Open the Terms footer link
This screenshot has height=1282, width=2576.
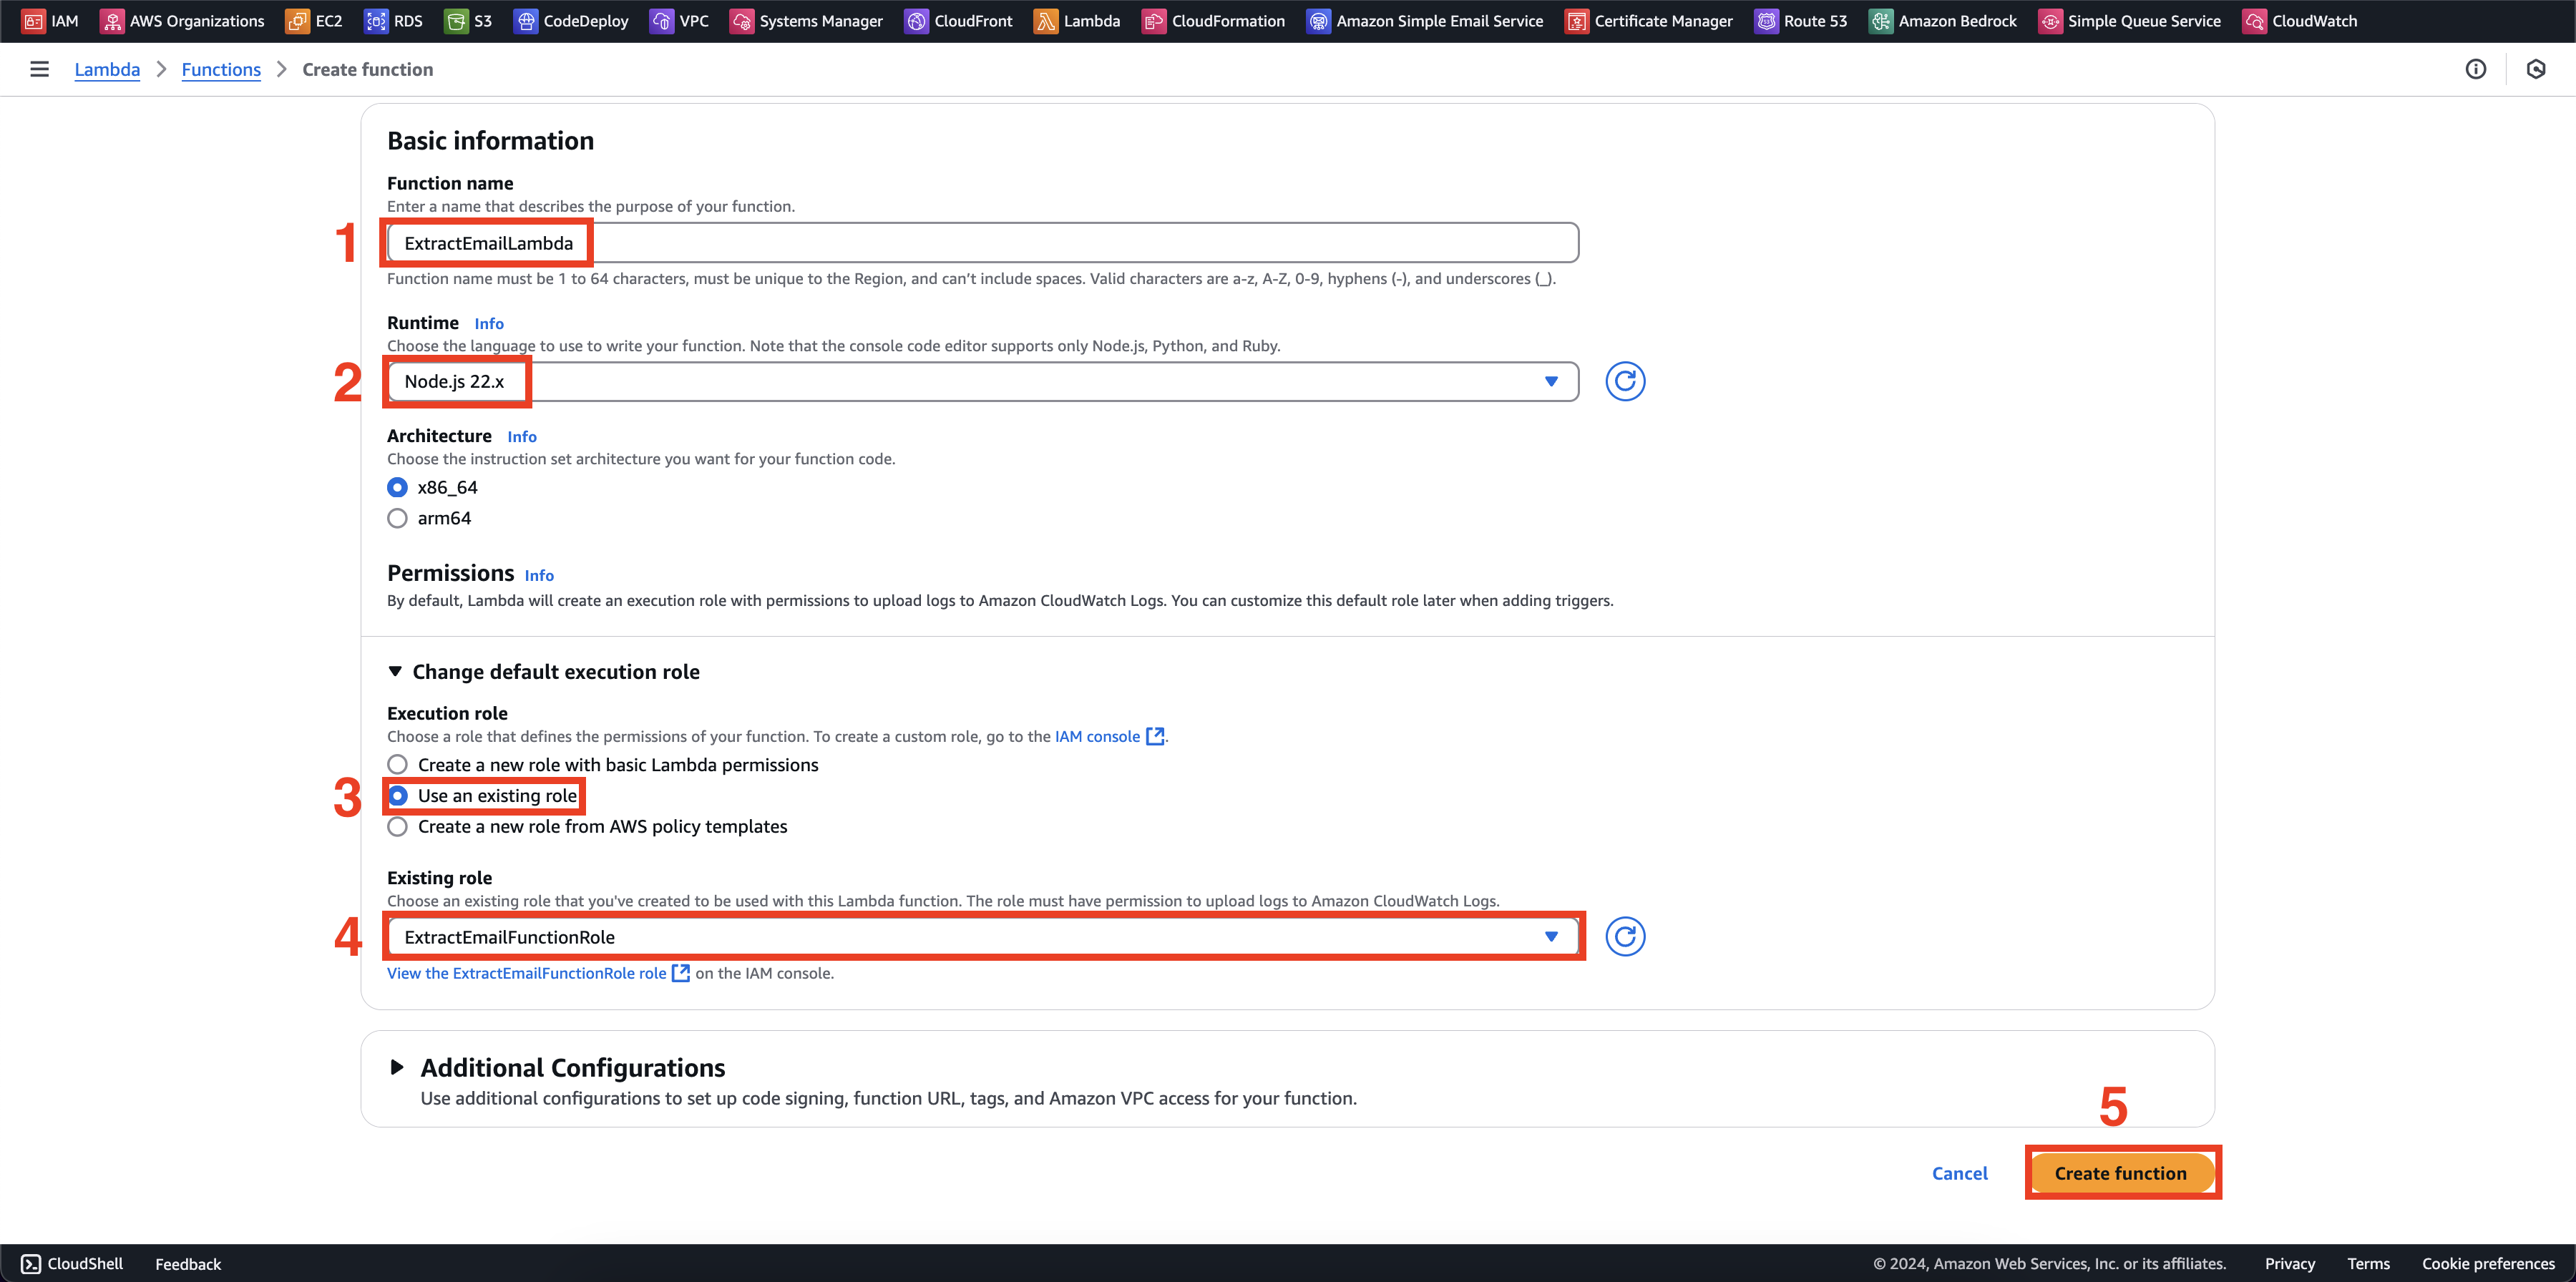[x=2368, y=1264]
